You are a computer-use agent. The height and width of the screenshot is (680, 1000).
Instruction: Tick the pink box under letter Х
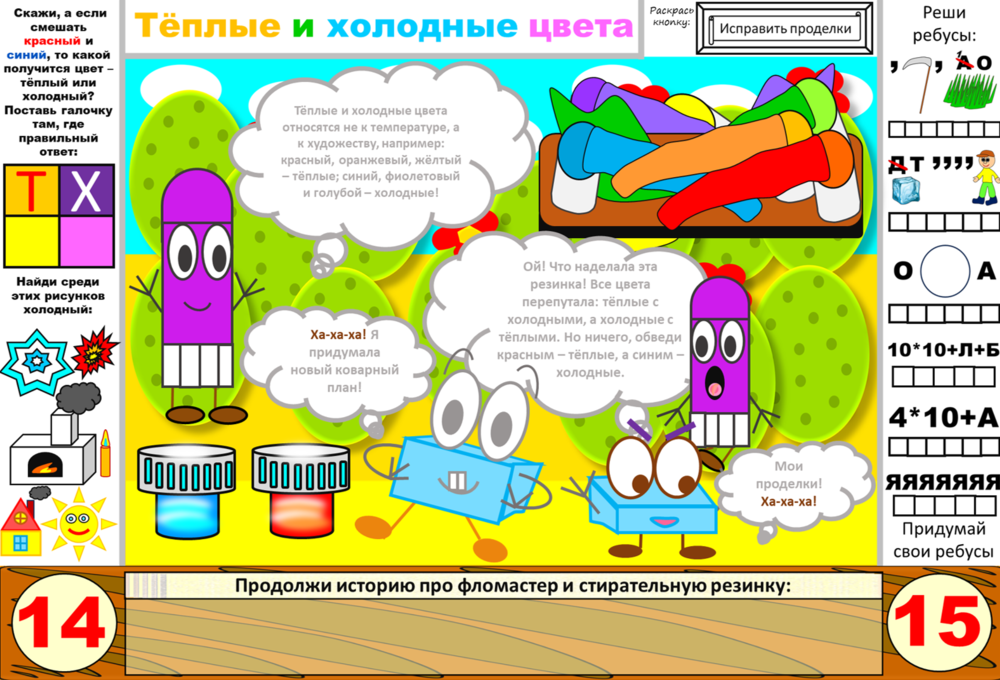tap(87, 240)
